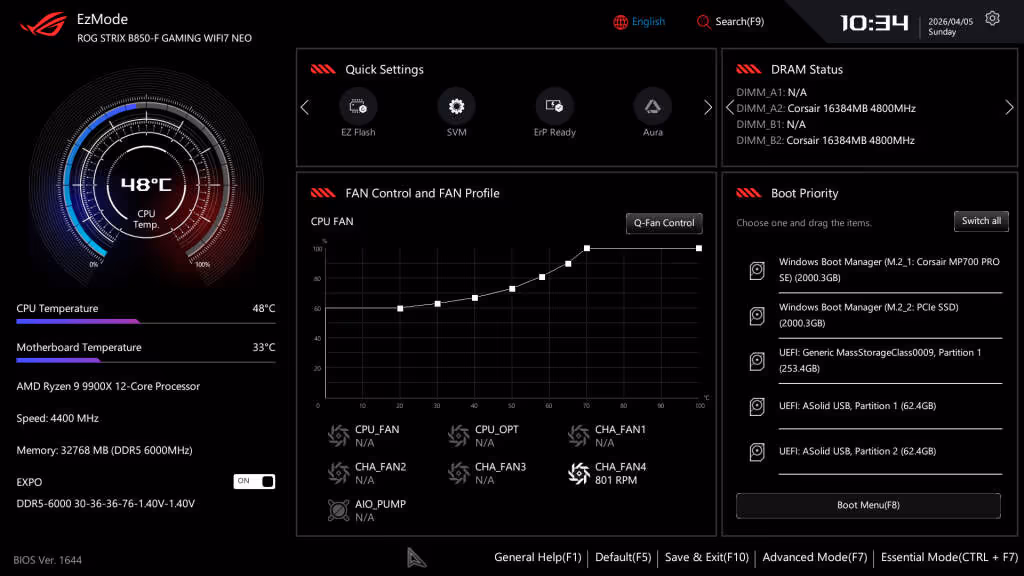
Task: Expand Quick Settings with the right chevron
Action: pos(708,107)
